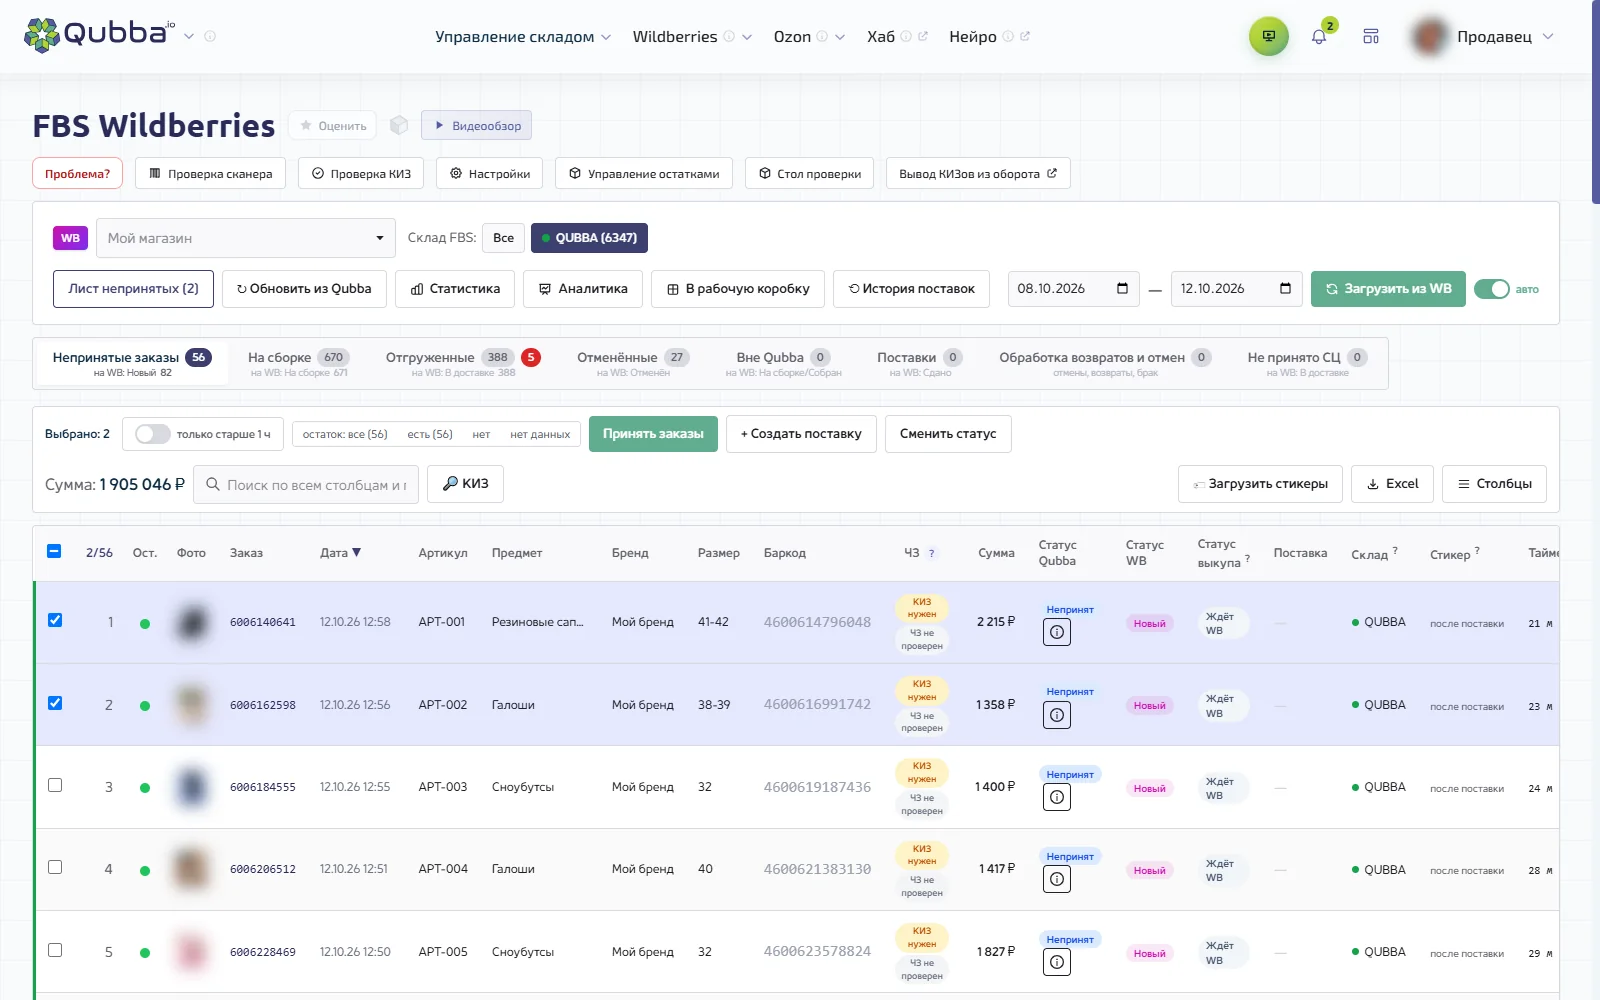Switch to the На сборке tab
This screenshot has width=1600, height=1000.
click(298, 362)
